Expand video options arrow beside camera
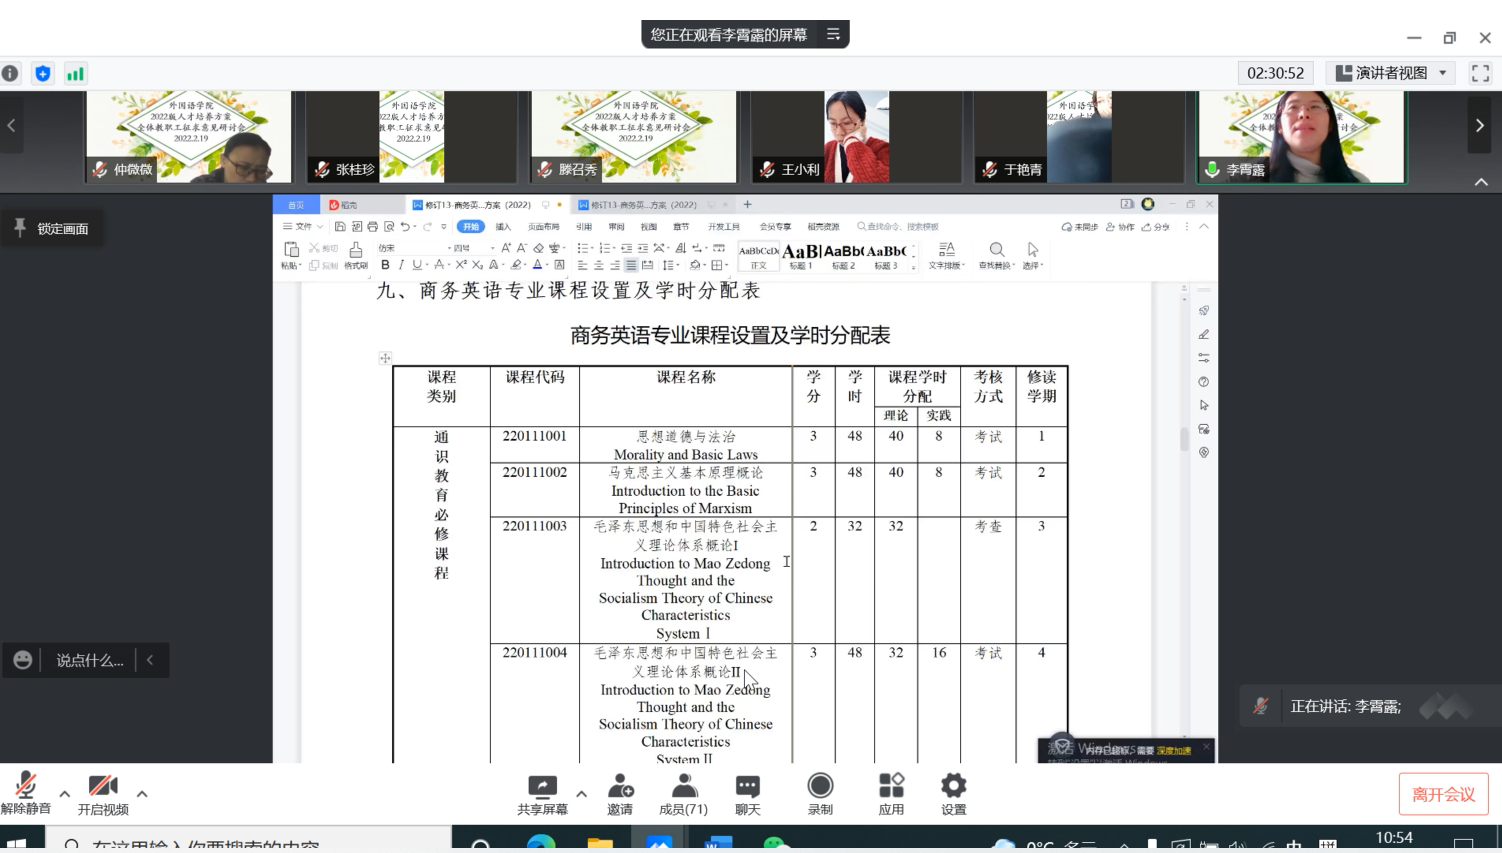 click(x=142, y=793)
